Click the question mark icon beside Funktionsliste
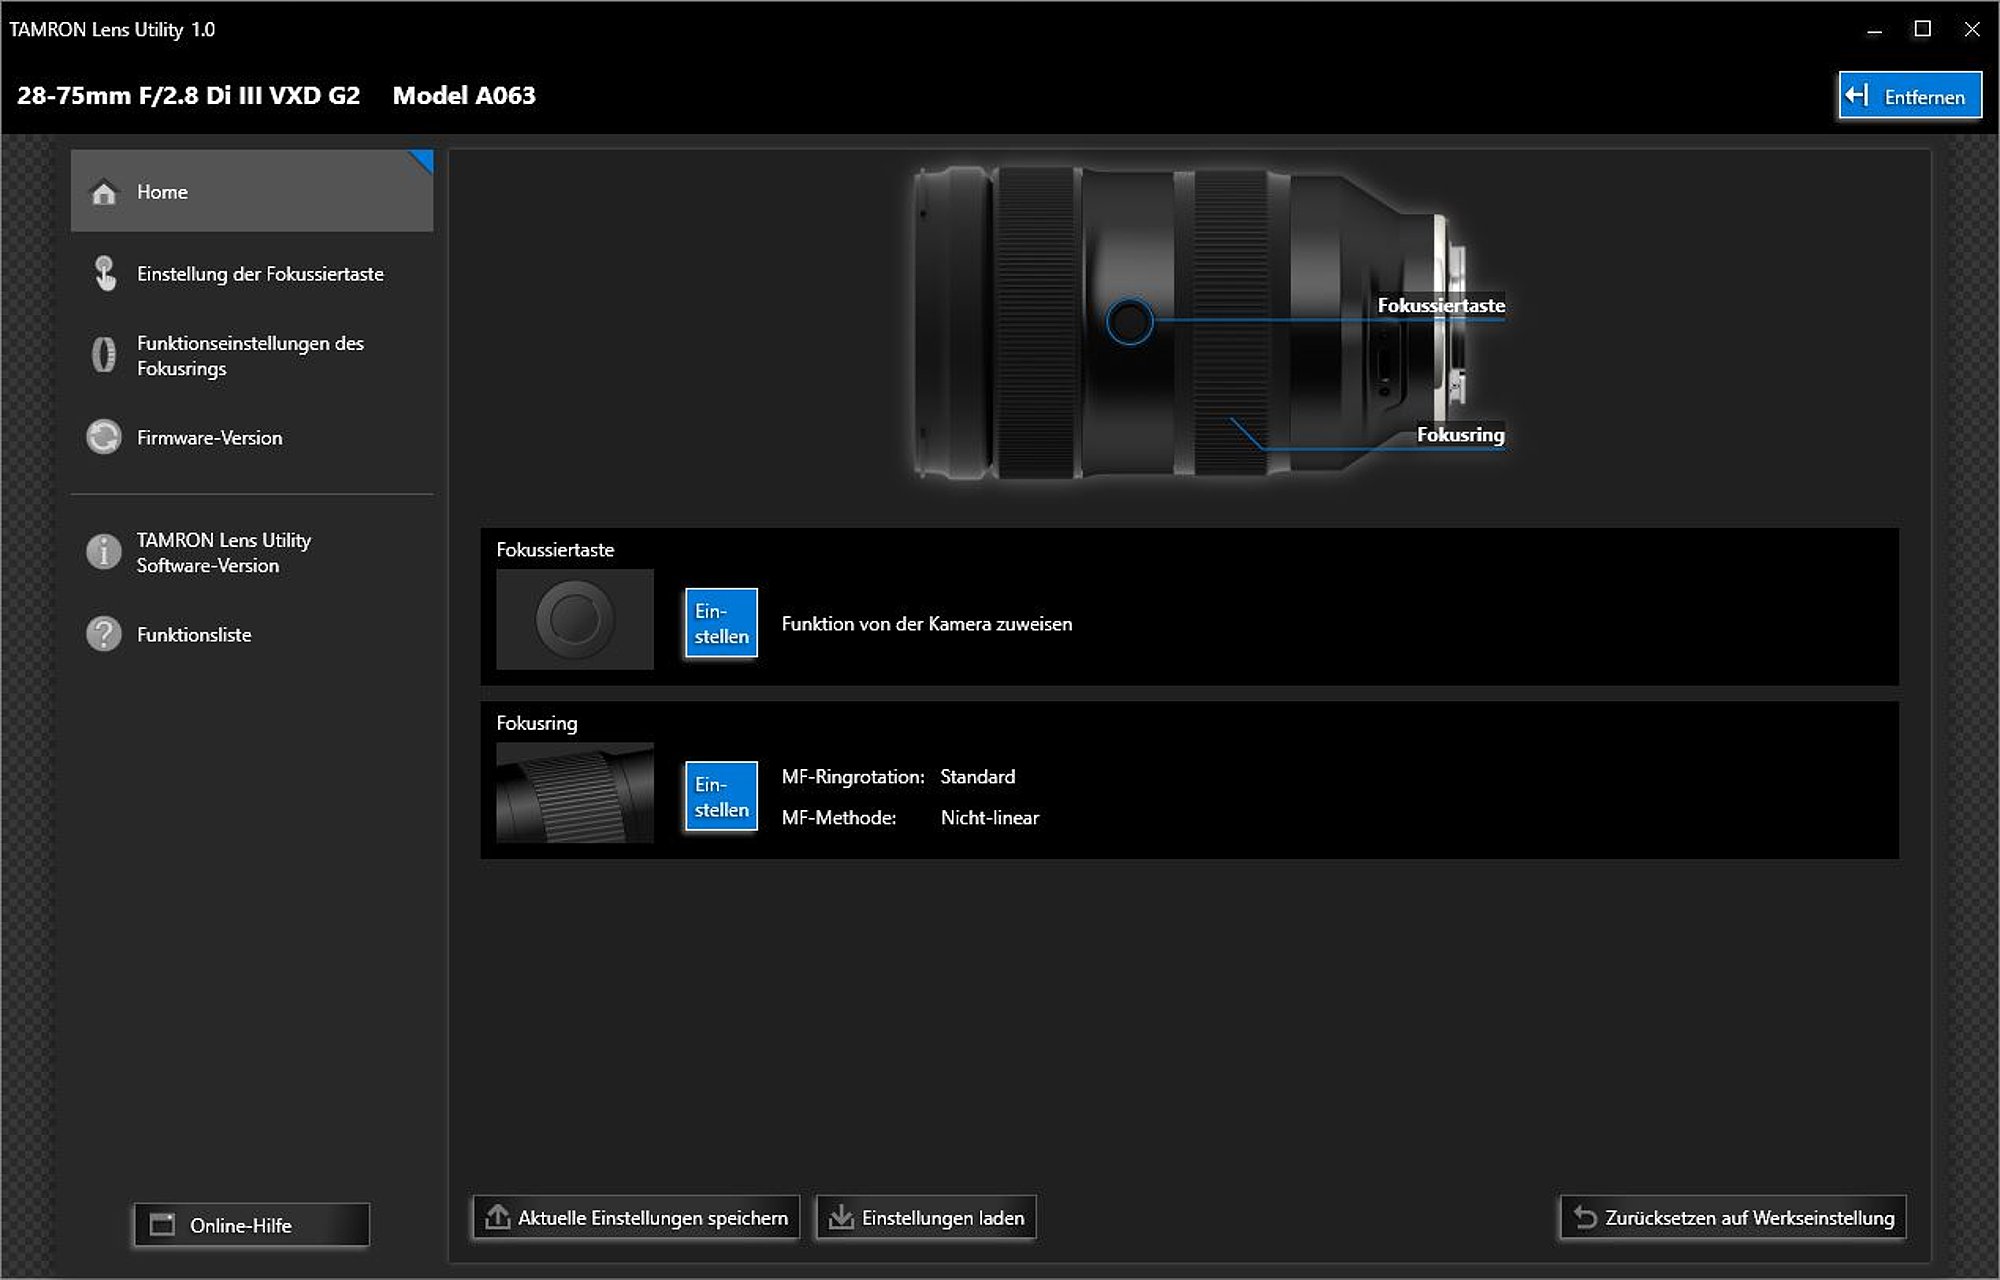Image resolution: width=2000 pixels, height=1280 pixels. pos(104,634)
